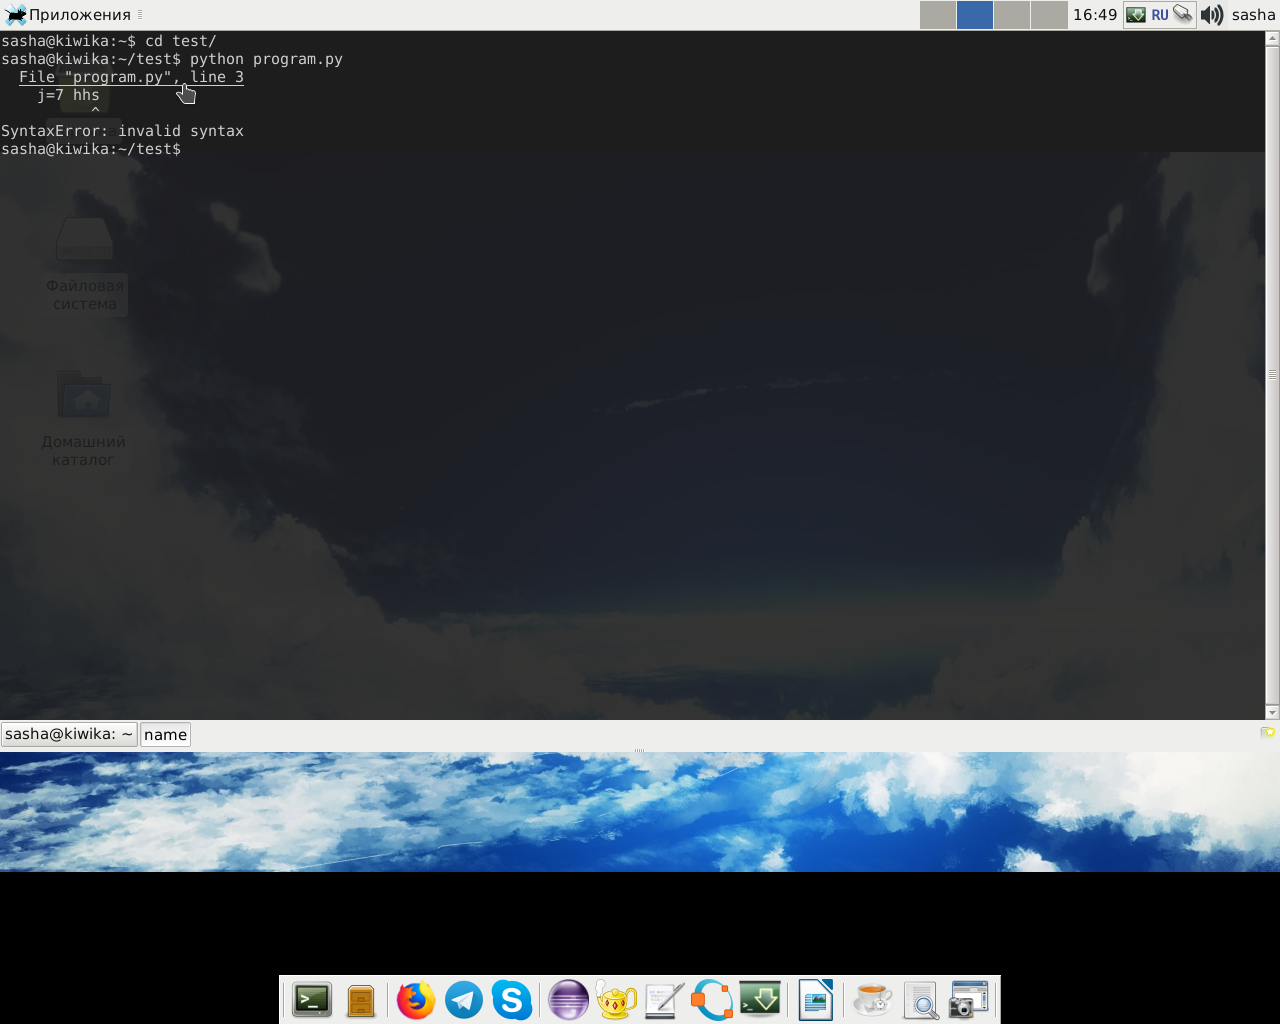Image resolution: width=1280 pixels, height=1024 pixels.
Task: Click the golden teapot dock icon
Action: [x=616, y=1000]
